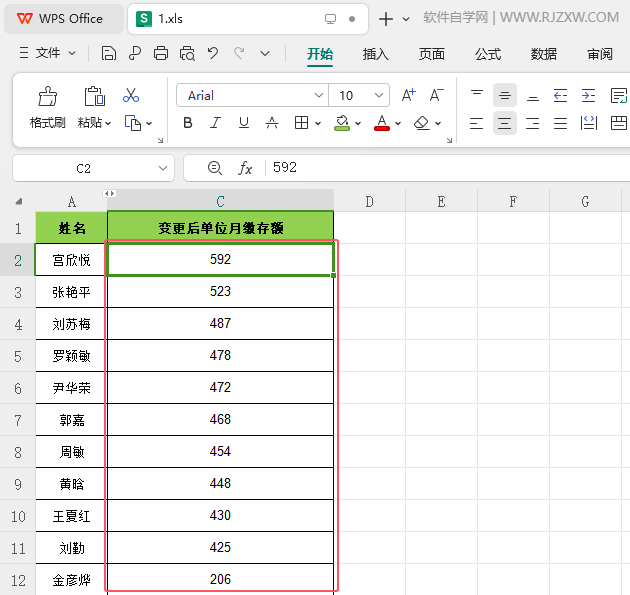Switch to the 数据 Data tab
The height and width of the screenshot is (595, 630).
coord(544,54)
